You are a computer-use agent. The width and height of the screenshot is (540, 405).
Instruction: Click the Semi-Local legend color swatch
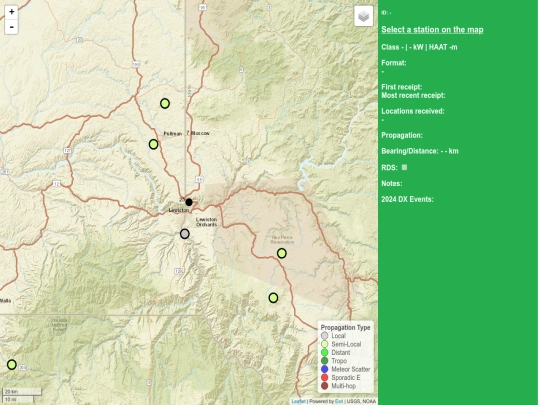(x=324, y=344)
